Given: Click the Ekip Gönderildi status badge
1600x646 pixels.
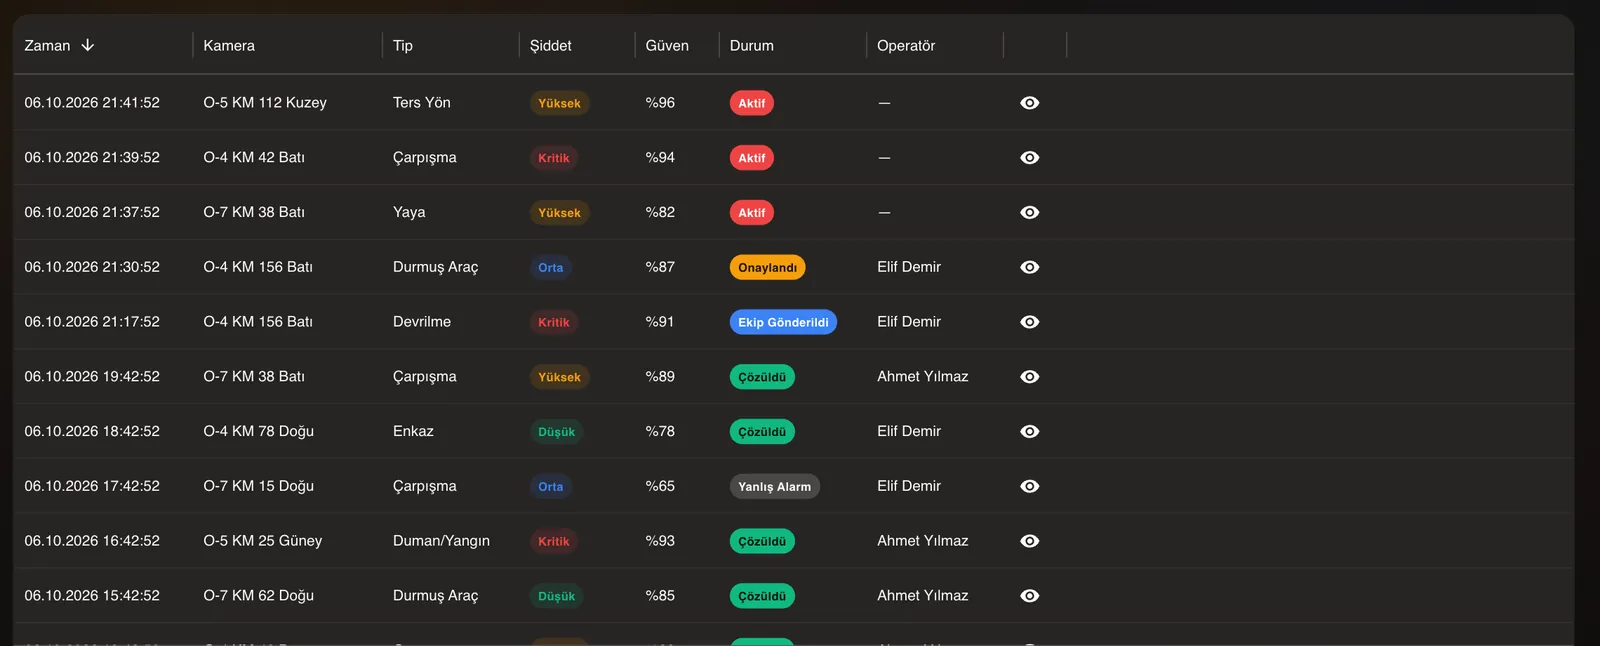Looking at the screenshot, I should pyautogui.click(x=783, y=322).
